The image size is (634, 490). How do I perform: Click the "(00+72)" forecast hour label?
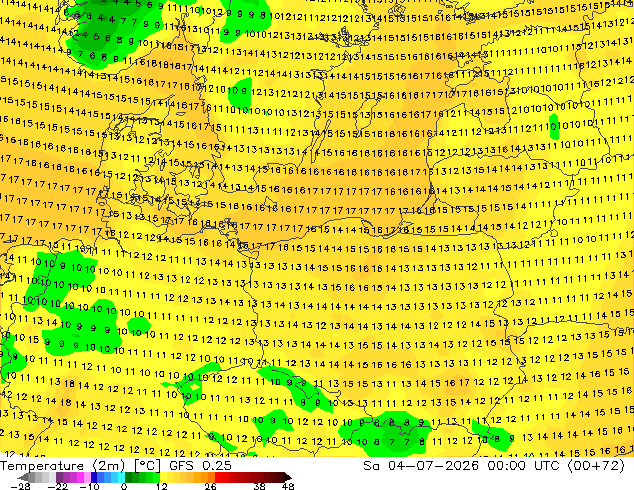pyautogui.click(x=596, y=466)
